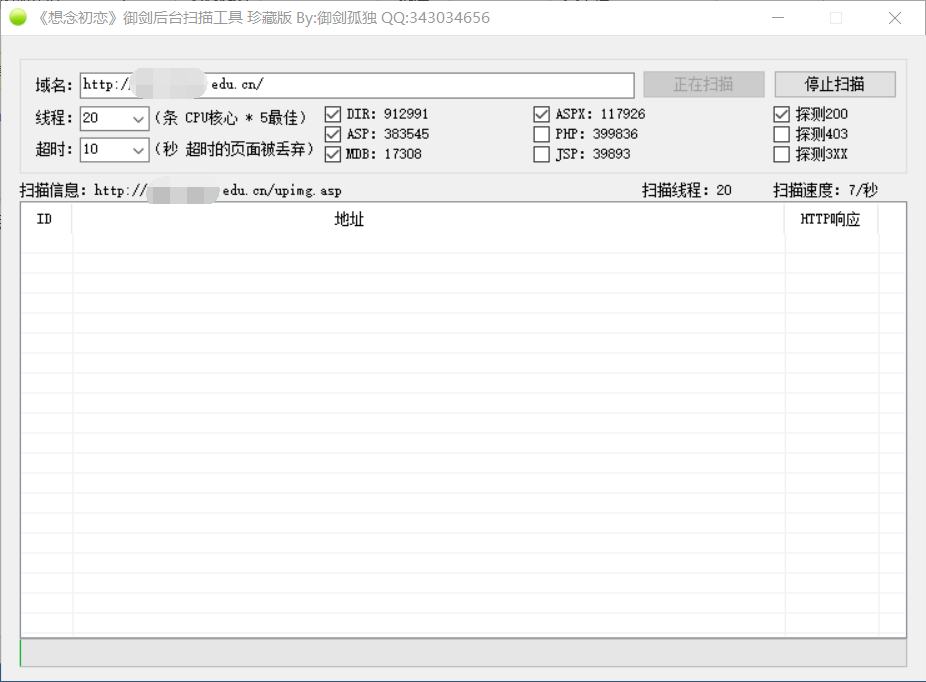
Task: Click the 扫描信息 URL status text
Action: (181, 190)
